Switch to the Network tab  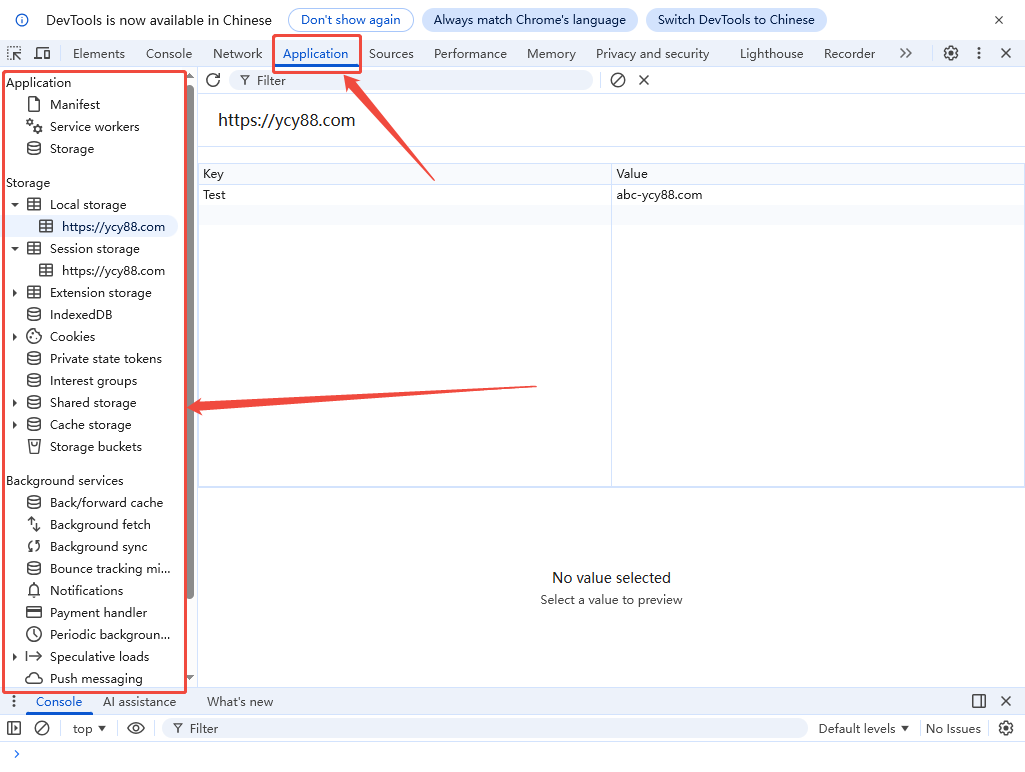237,53
